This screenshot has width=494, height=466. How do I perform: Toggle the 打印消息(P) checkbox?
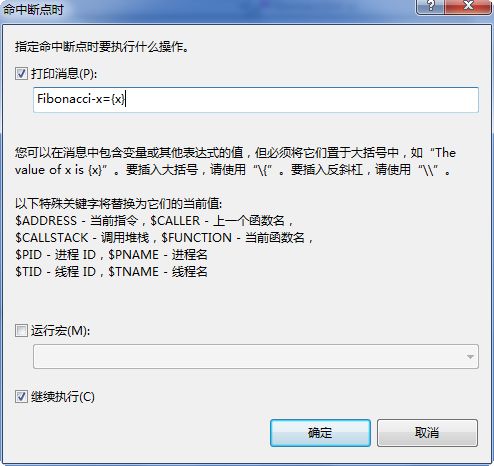21,73
